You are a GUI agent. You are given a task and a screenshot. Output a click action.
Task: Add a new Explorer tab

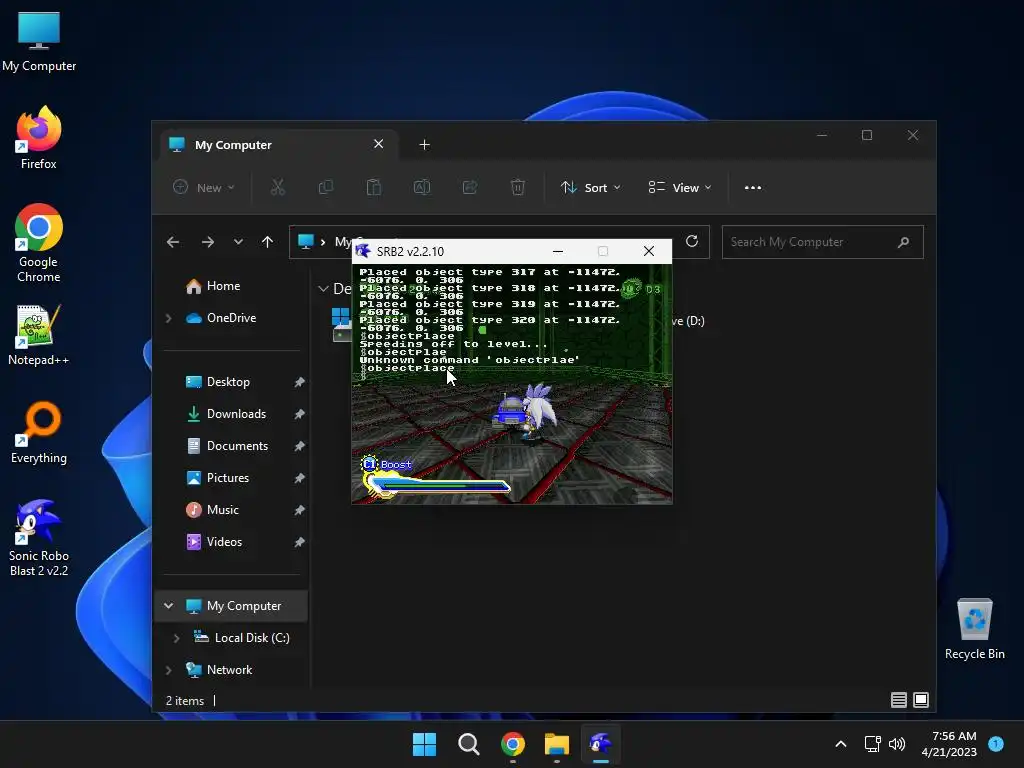click(x=424, y=144)
